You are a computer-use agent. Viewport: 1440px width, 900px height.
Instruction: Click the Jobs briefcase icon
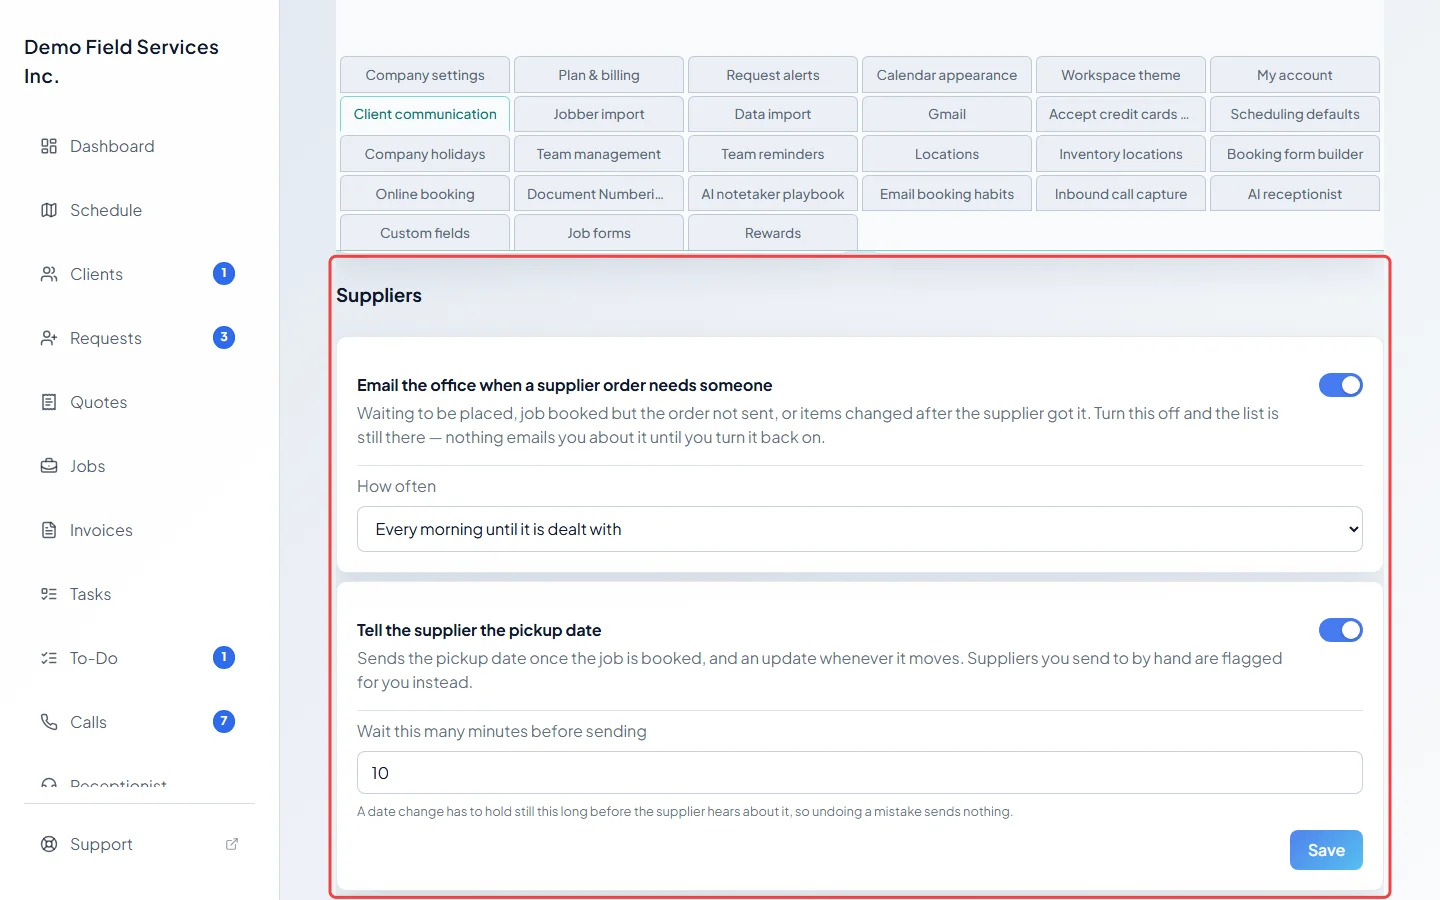point(49,466)
